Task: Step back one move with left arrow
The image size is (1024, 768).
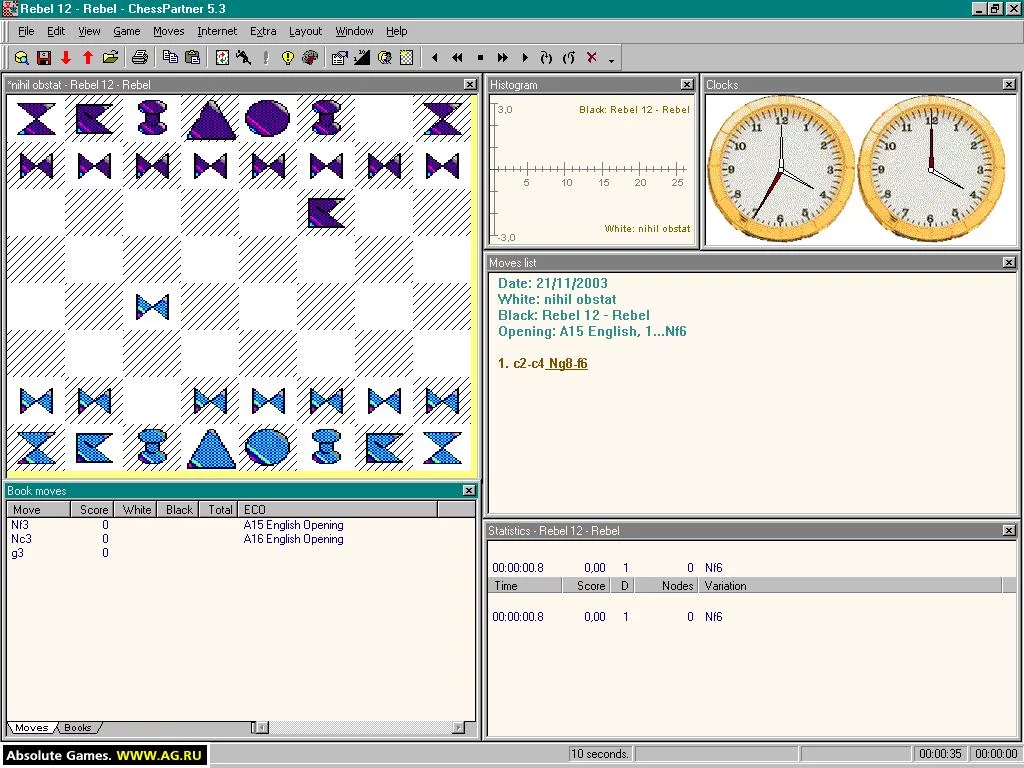Action: [x=435, y=57]
